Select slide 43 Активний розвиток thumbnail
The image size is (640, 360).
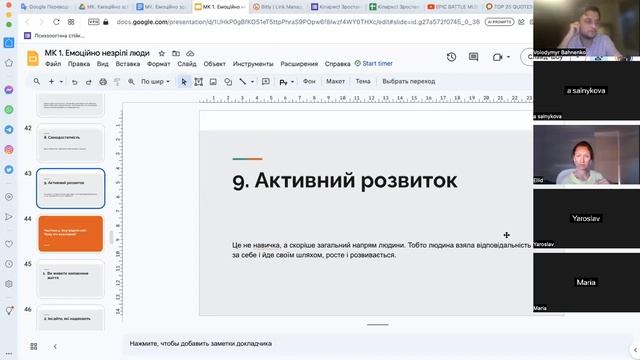[71, 189]
